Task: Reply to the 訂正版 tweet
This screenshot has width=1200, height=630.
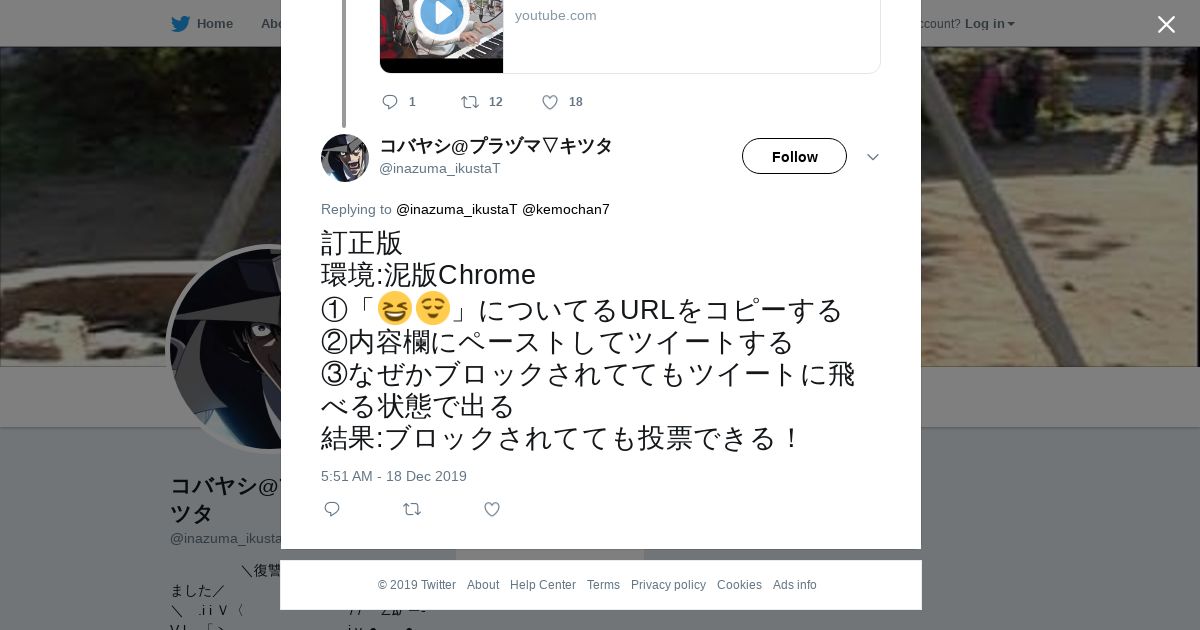Action: tap(332, 509)
